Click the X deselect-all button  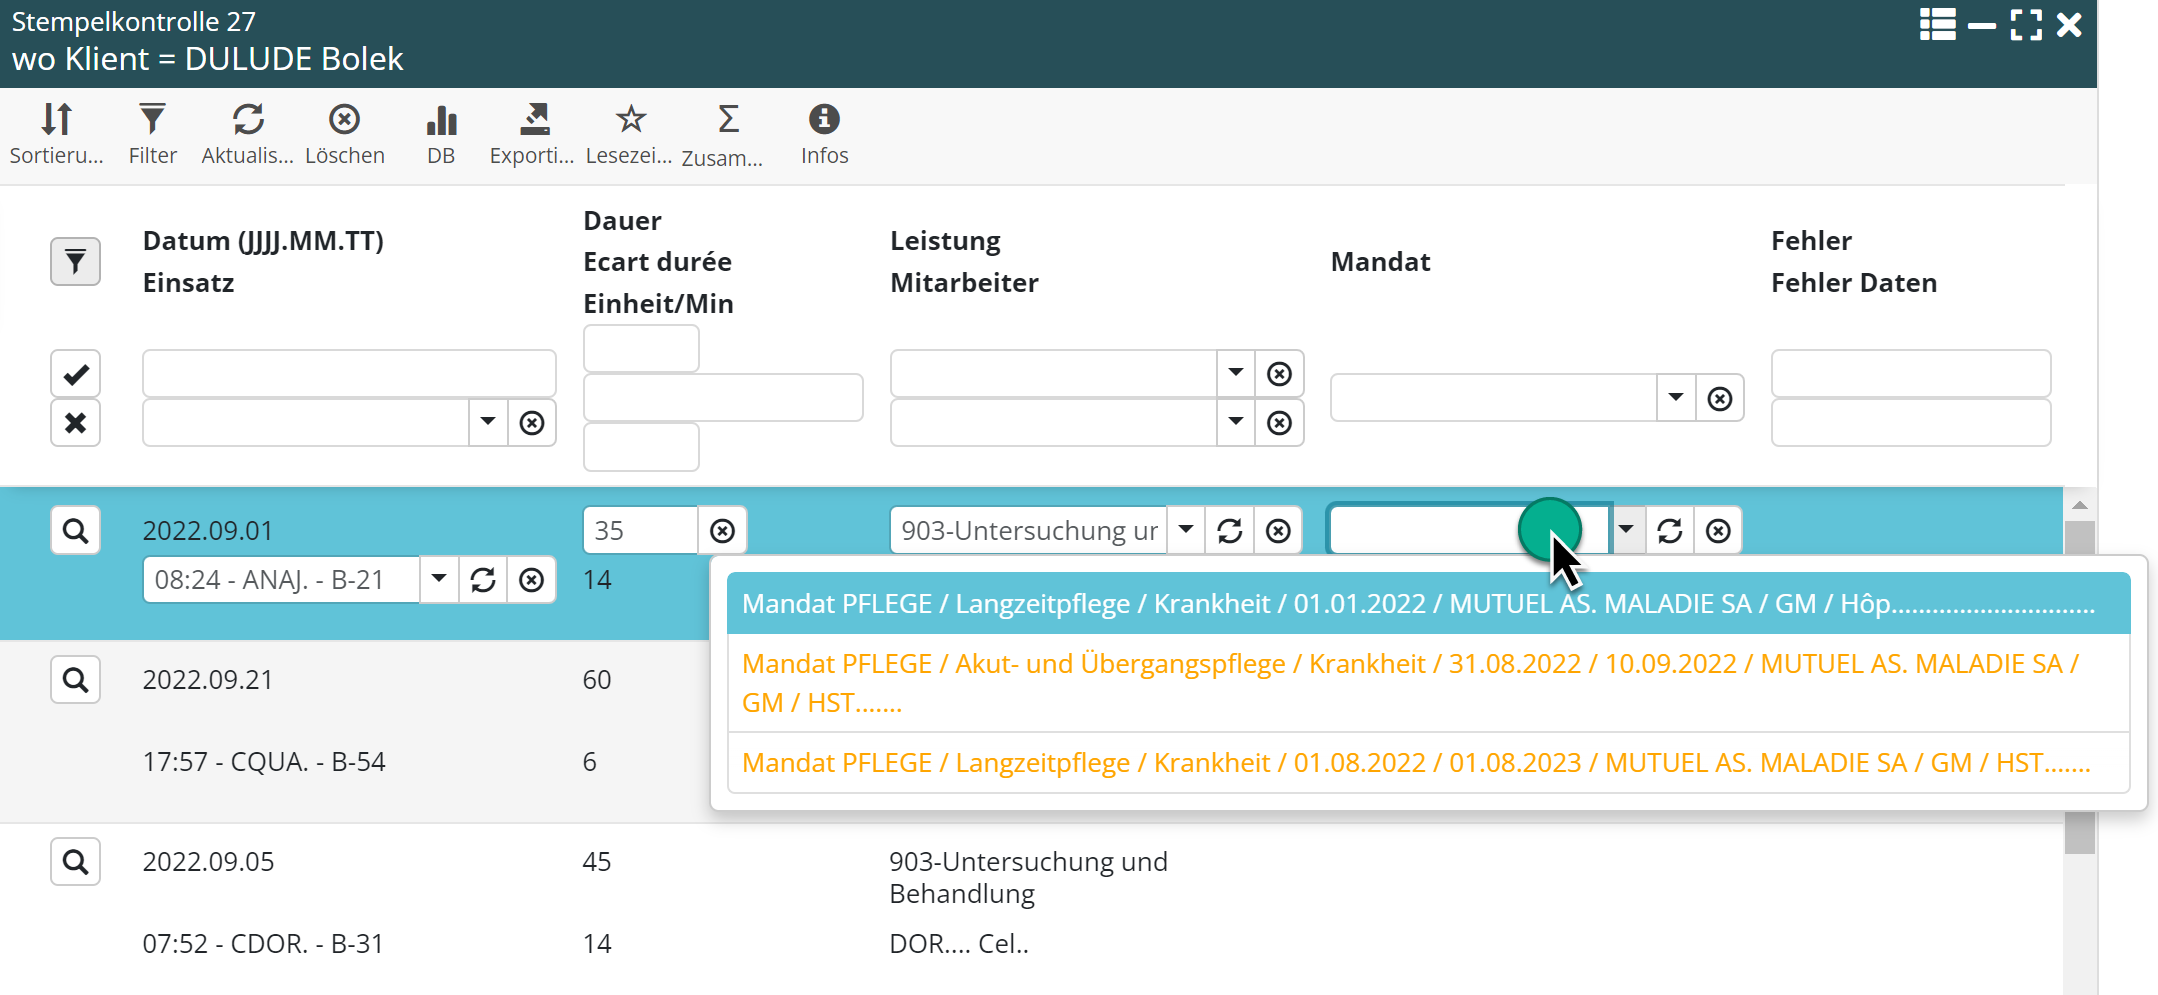pyautogui.click(x=75, y=423)
